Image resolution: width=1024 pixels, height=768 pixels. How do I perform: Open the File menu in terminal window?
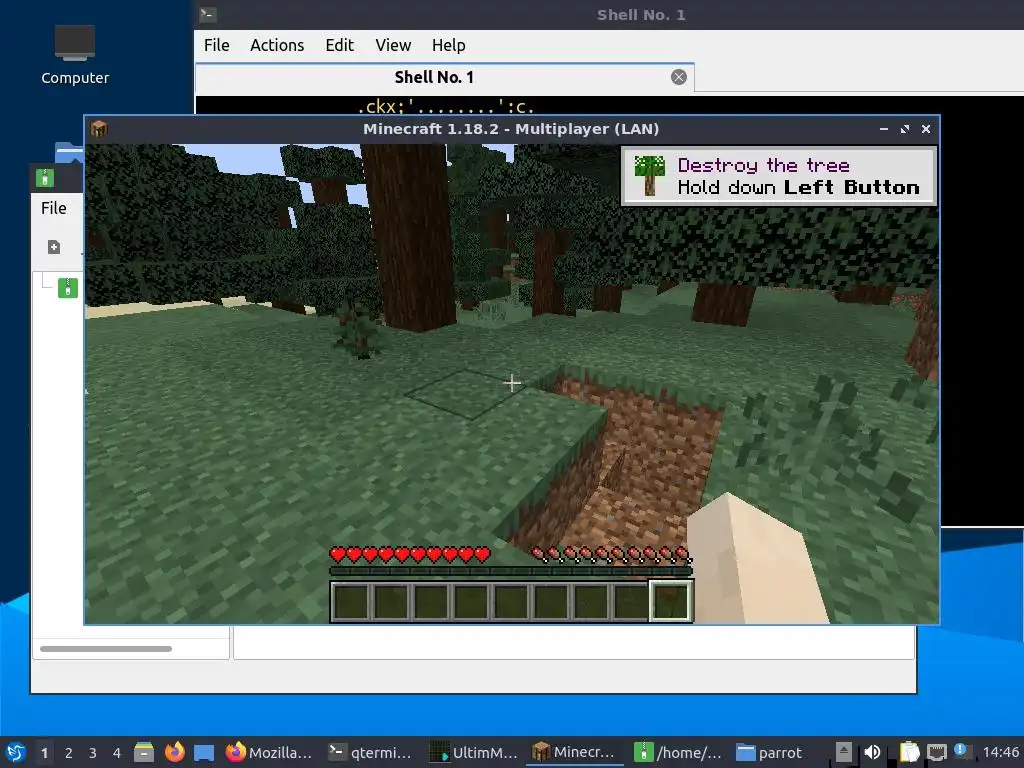216,45
